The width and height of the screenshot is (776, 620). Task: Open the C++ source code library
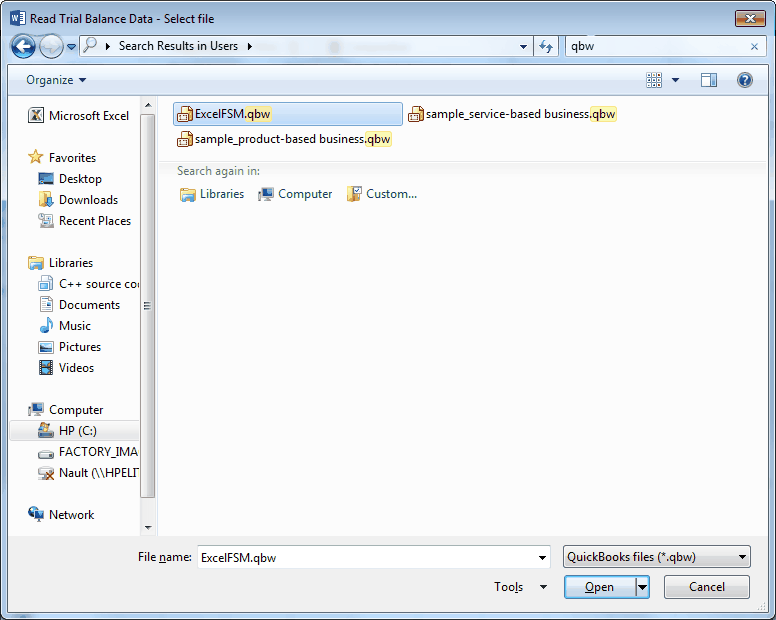[x=88, y=284]
